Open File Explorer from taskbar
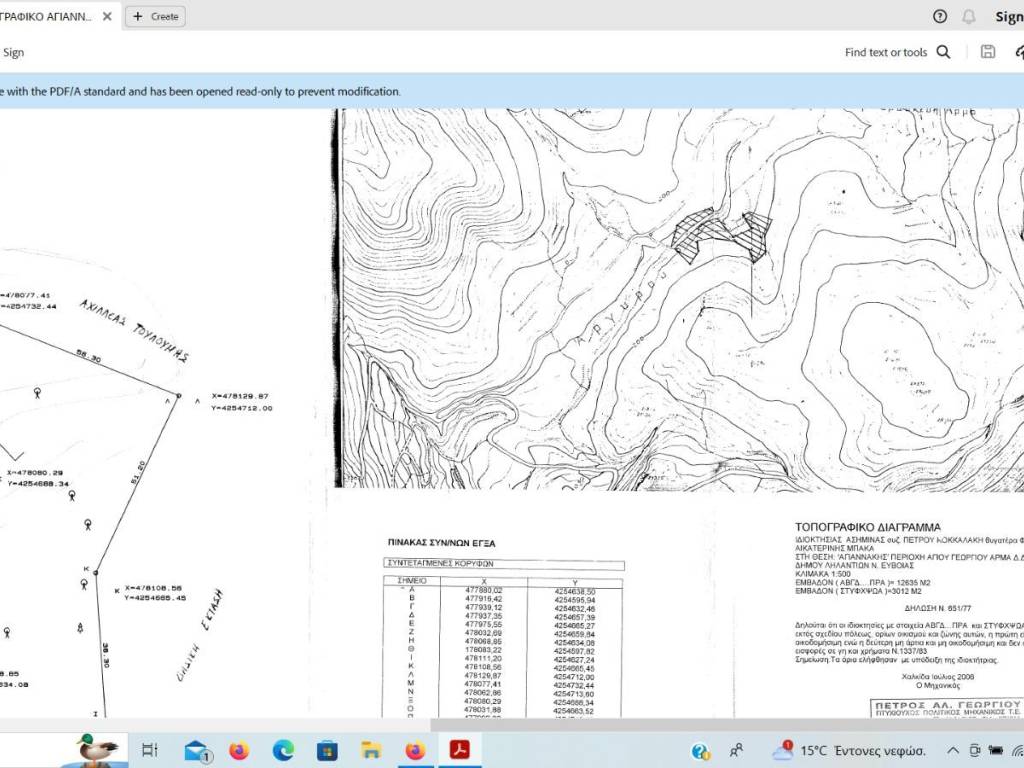Screen dimensions: 1024x768 click(371, 750)
